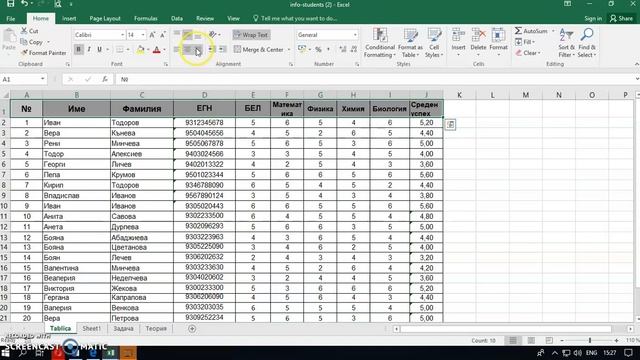Click the Fill Color bucket swatch
Viewport: 640px width, 360px height.
tap(140, 50)
